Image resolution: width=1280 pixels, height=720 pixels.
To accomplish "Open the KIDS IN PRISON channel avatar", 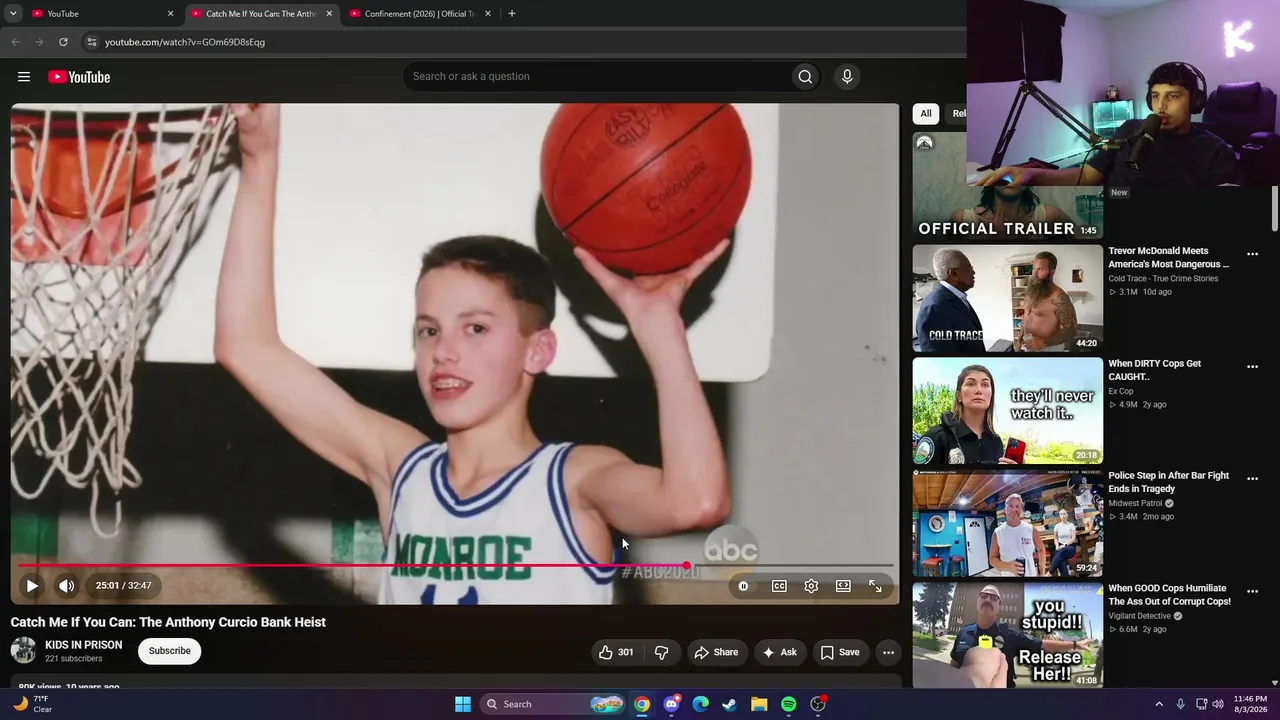I will point(23,651).
